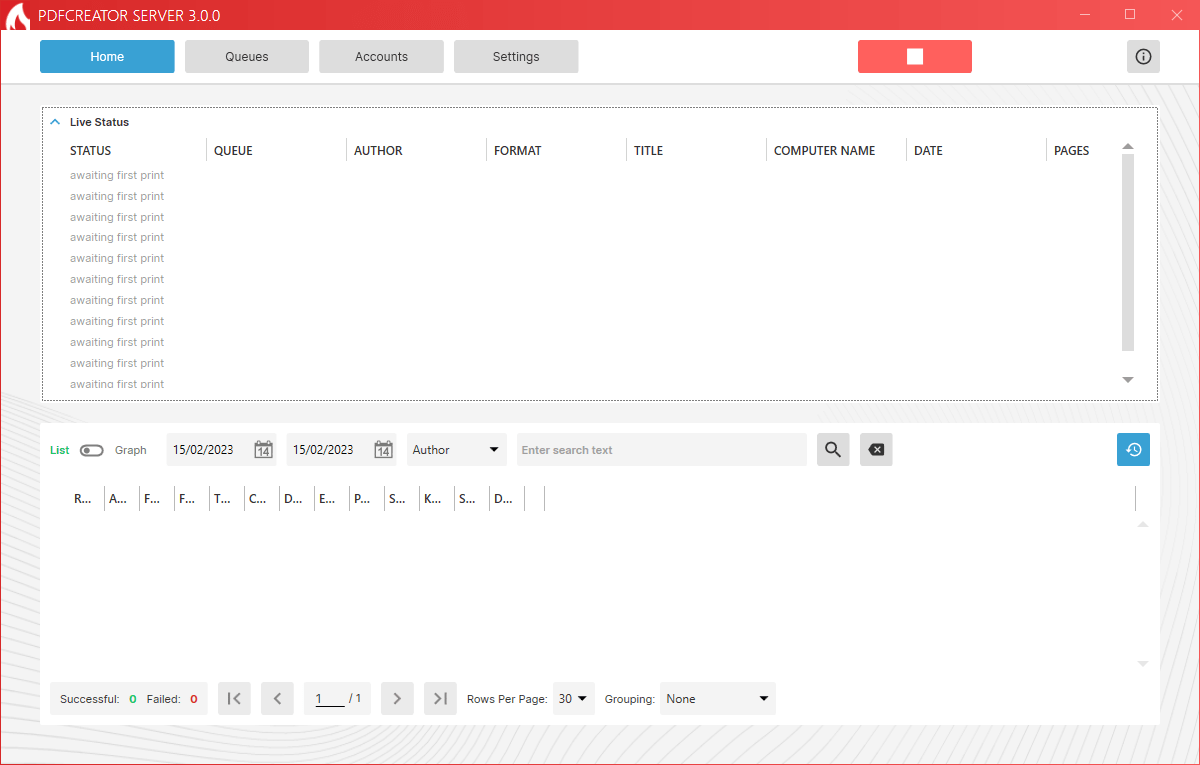Open the end date calendar picker icon
Screen dimensions: 1200x765
click(x=383, y=450)
